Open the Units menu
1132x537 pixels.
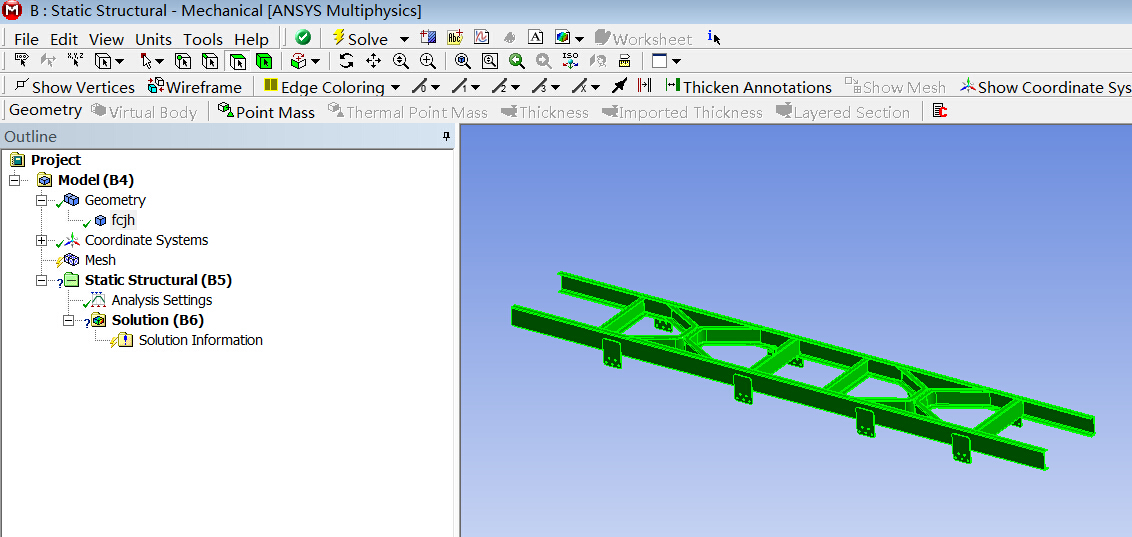pos(153,39)
